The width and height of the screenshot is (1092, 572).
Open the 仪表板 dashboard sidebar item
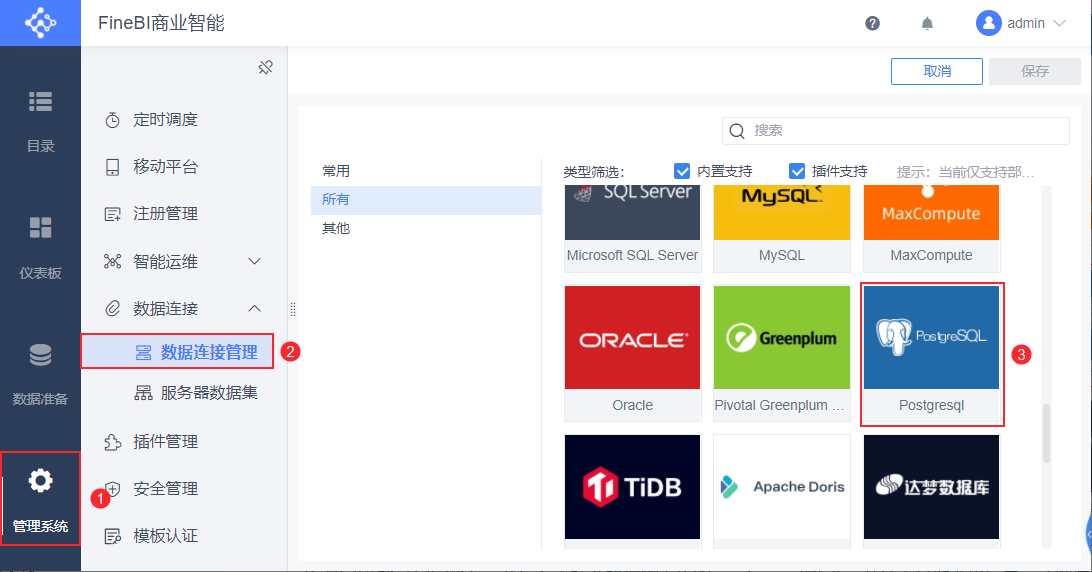(x=40, y=247)
